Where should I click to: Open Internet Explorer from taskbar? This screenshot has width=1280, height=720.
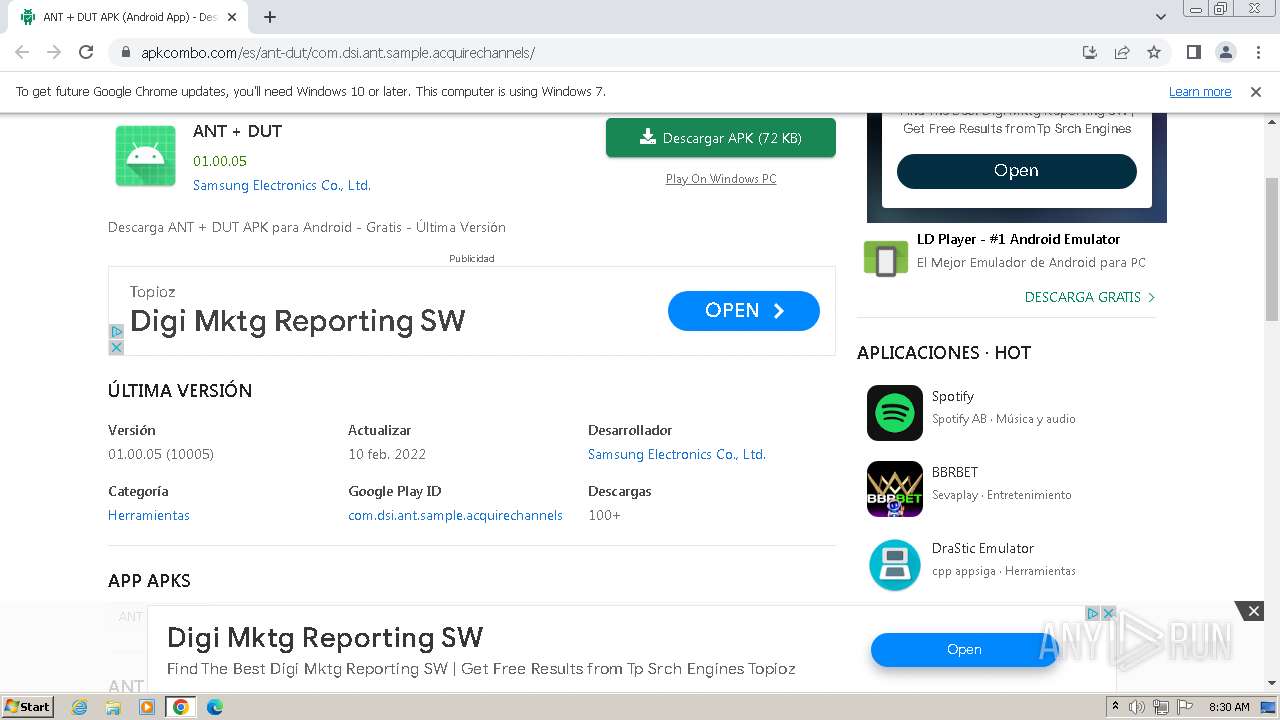[x=80, y=707]
